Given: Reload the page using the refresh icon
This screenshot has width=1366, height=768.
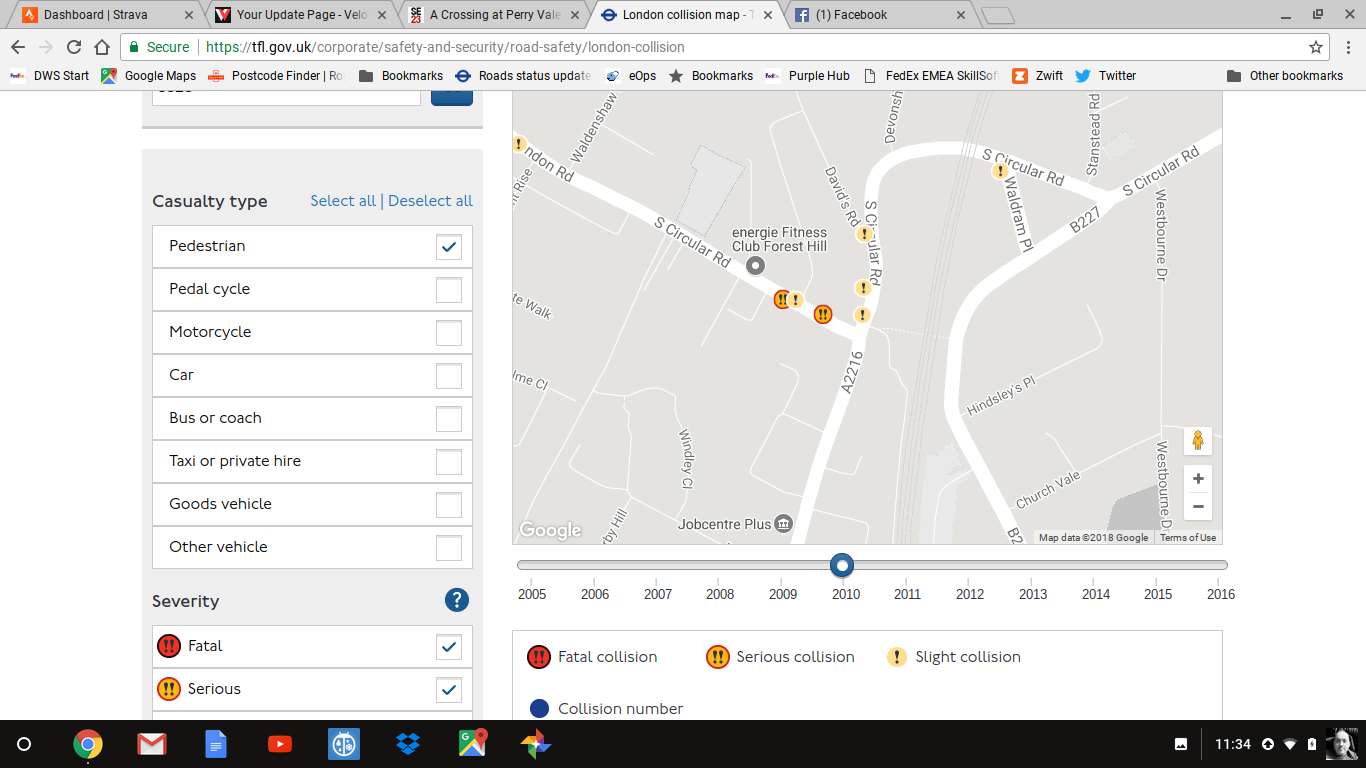Looking at the screenshot, I should coord(74,47).
